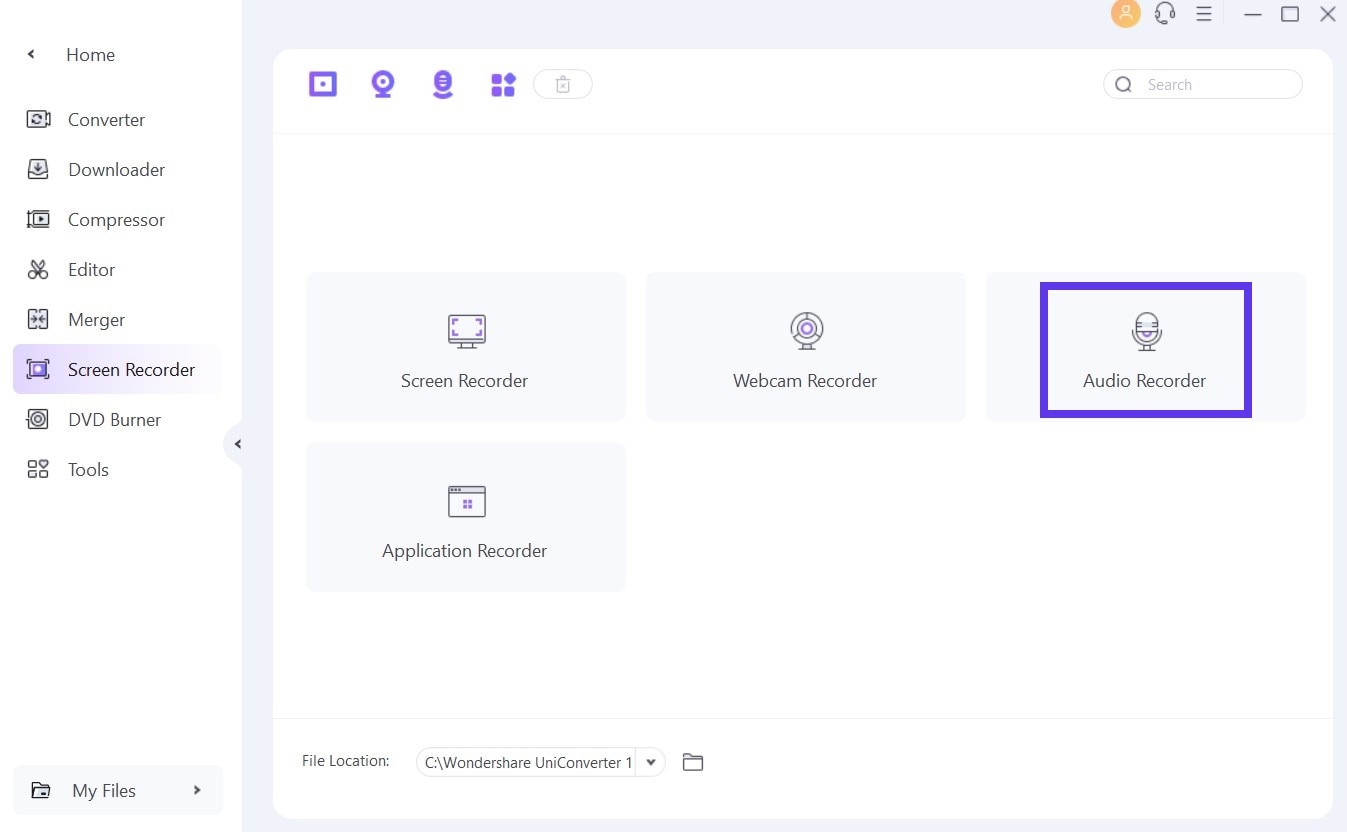The width and height of the screenshot is (1347, 832).
Task: Open output folder icon beside File Location
Action: tap(693, 762)
